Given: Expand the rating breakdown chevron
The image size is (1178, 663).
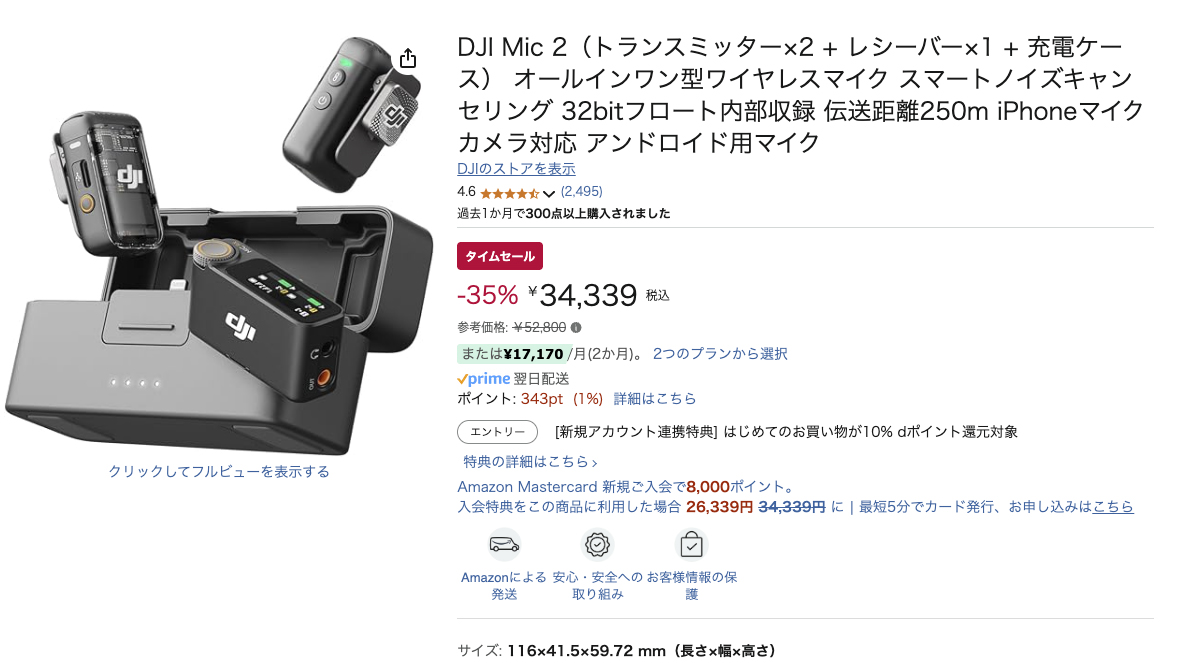Looking at the screenshot, I should click(x=549, y=194).
